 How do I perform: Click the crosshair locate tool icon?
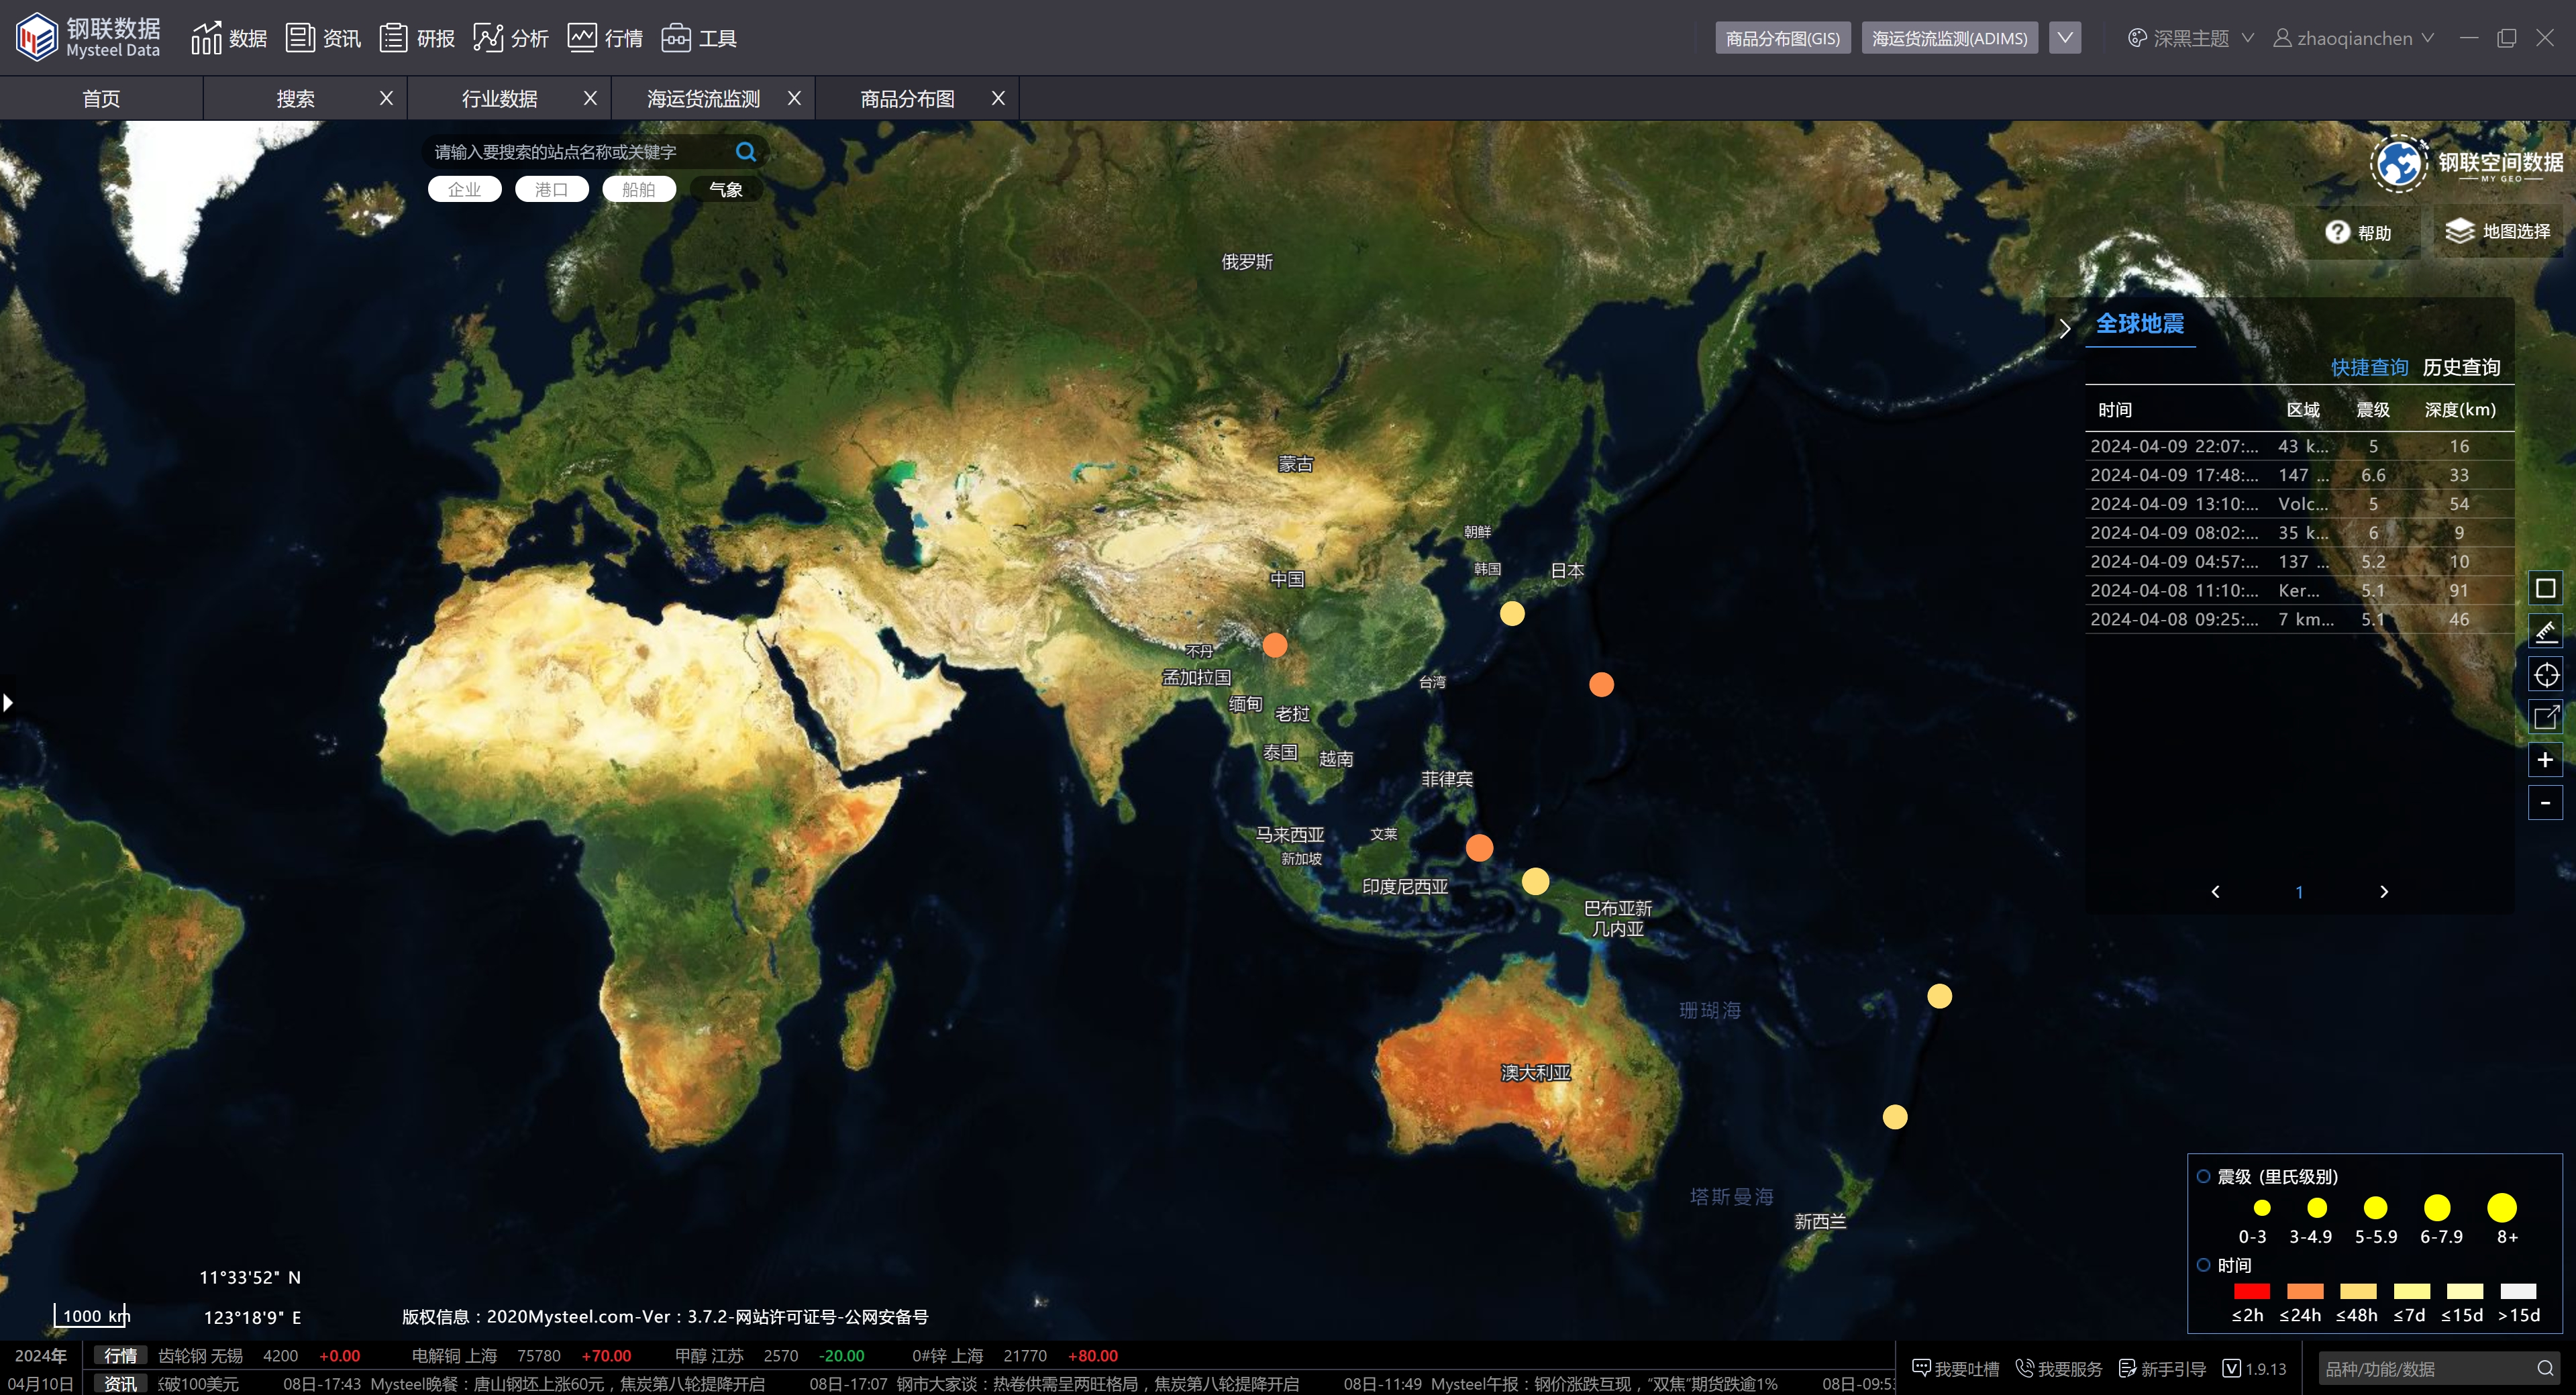2545,675
